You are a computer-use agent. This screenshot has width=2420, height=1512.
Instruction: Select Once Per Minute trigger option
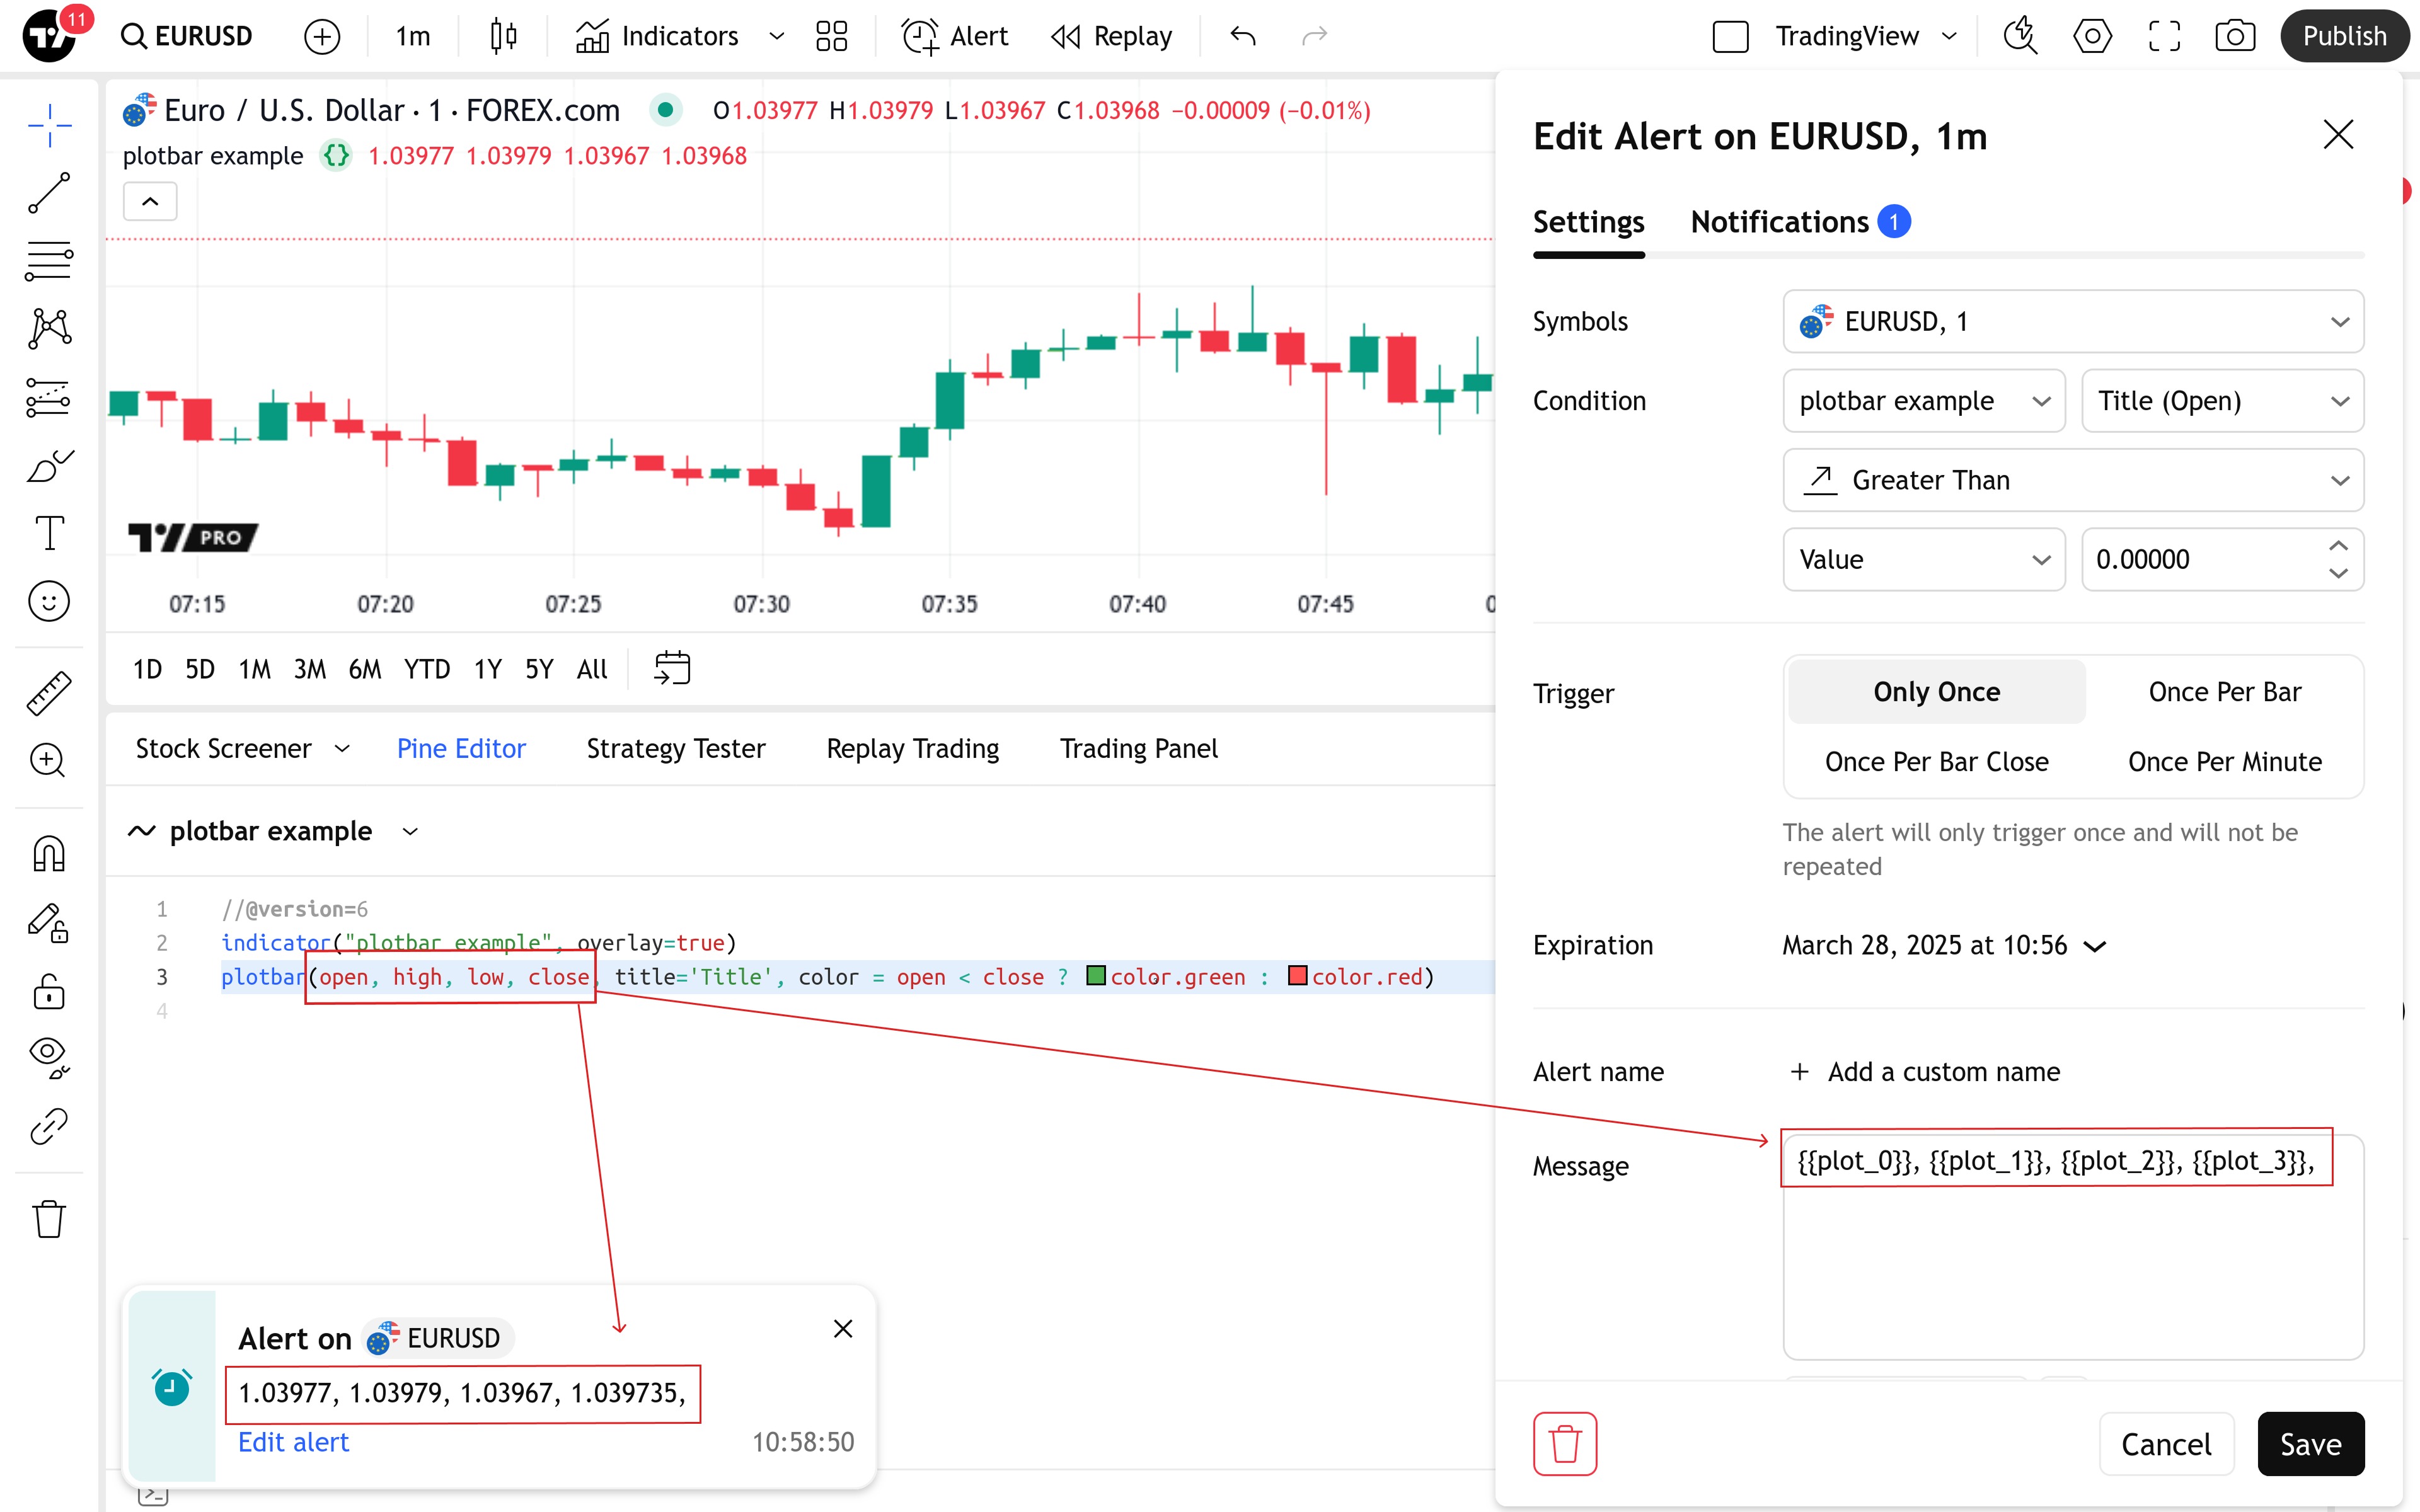pos(2224,762)
